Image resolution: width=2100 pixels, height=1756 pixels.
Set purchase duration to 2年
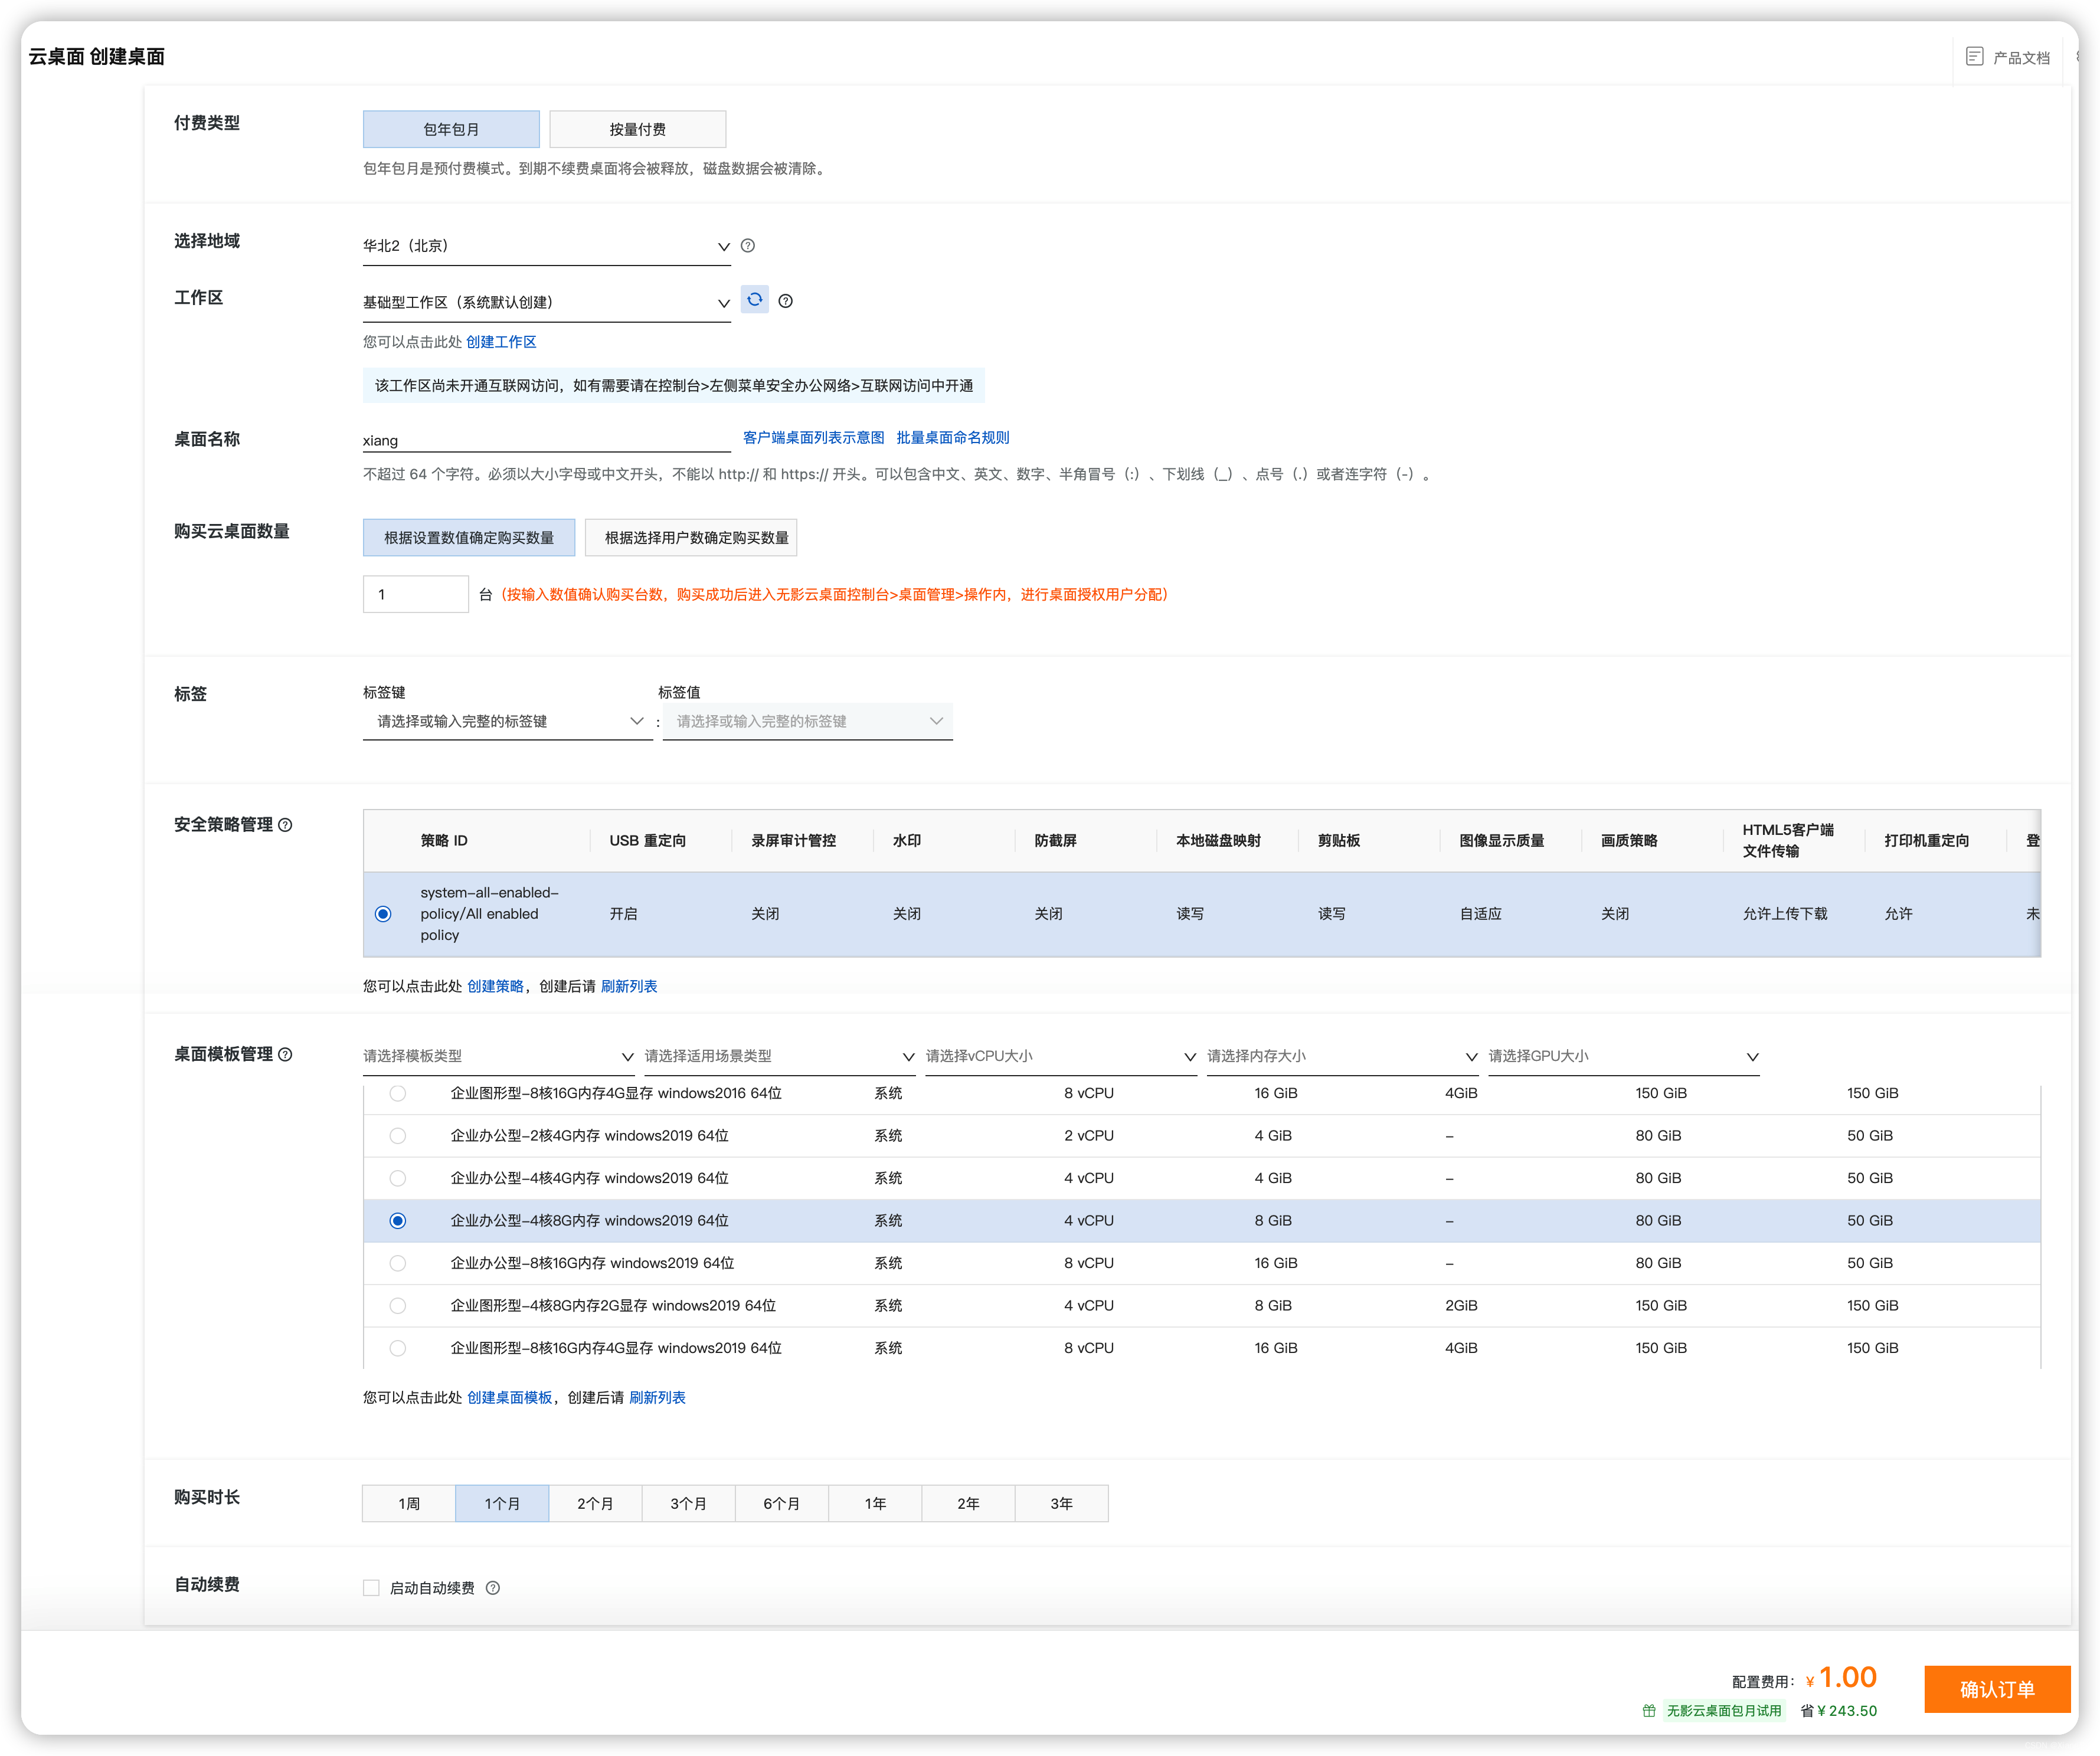coord(968,1504)
